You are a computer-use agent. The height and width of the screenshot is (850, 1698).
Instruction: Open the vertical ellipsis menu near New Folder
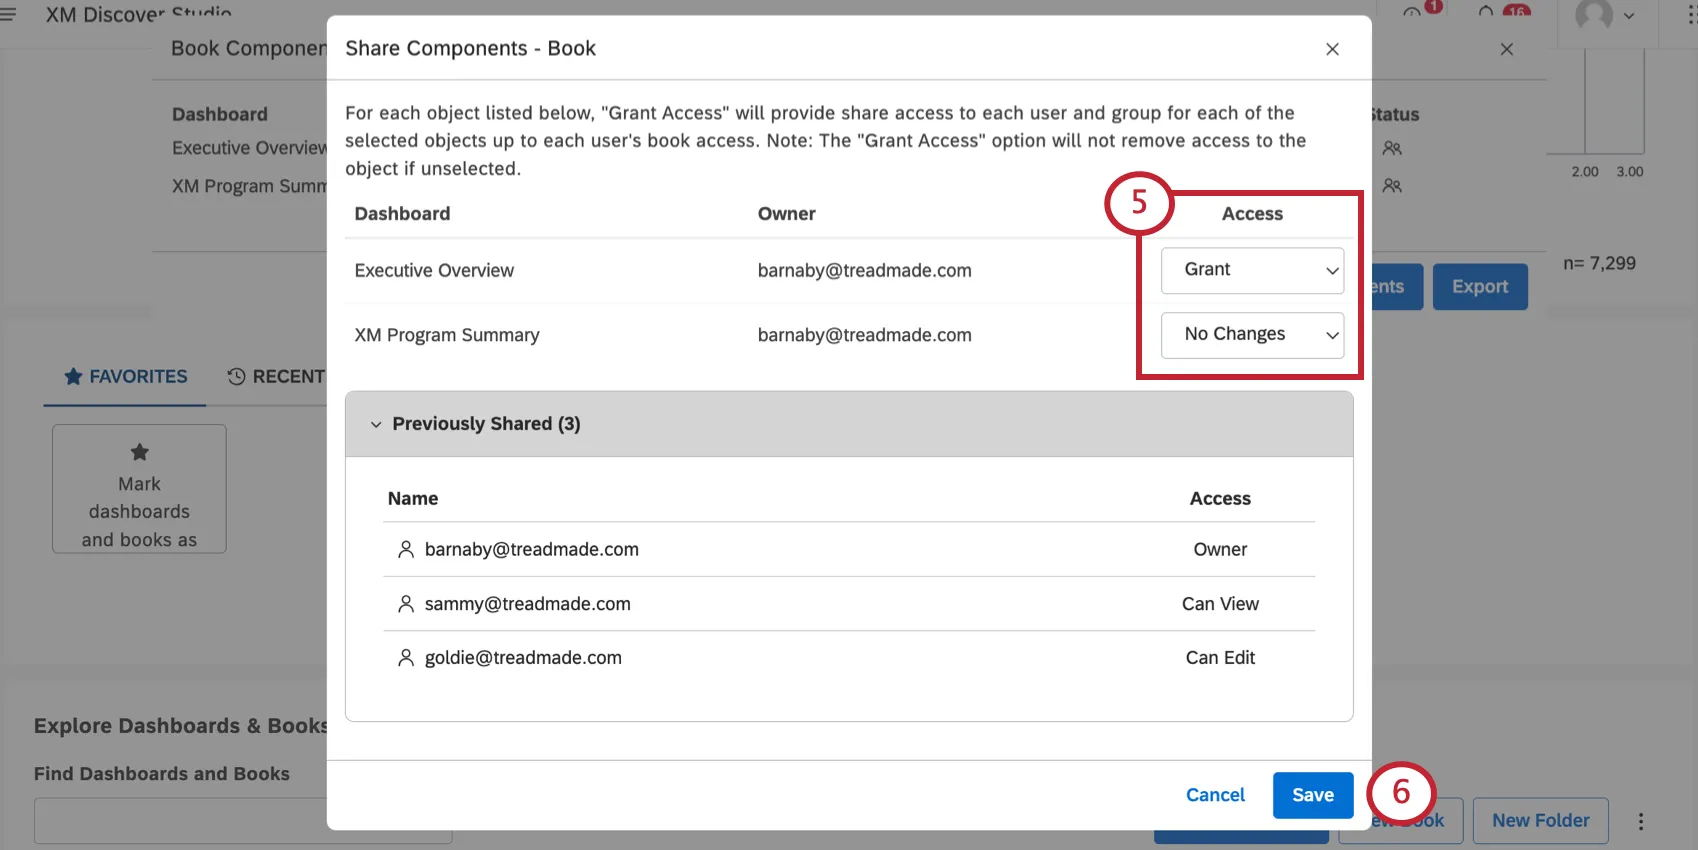click(1641, 821)
